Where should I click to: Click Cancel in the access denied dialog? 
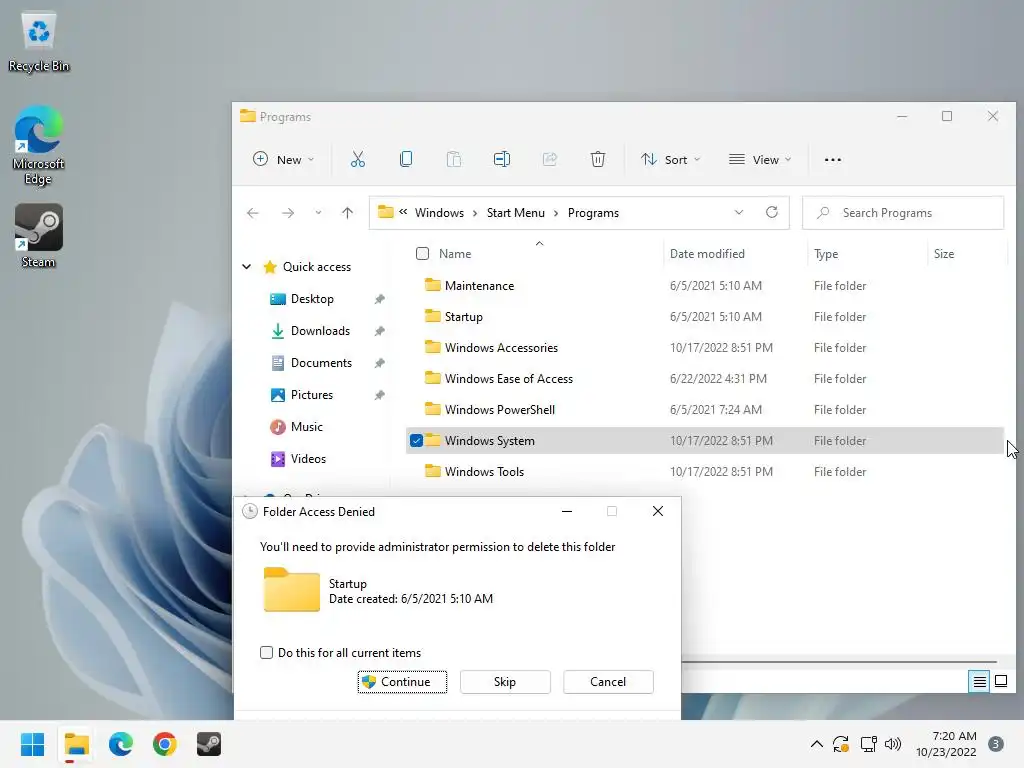pos(608,682)
